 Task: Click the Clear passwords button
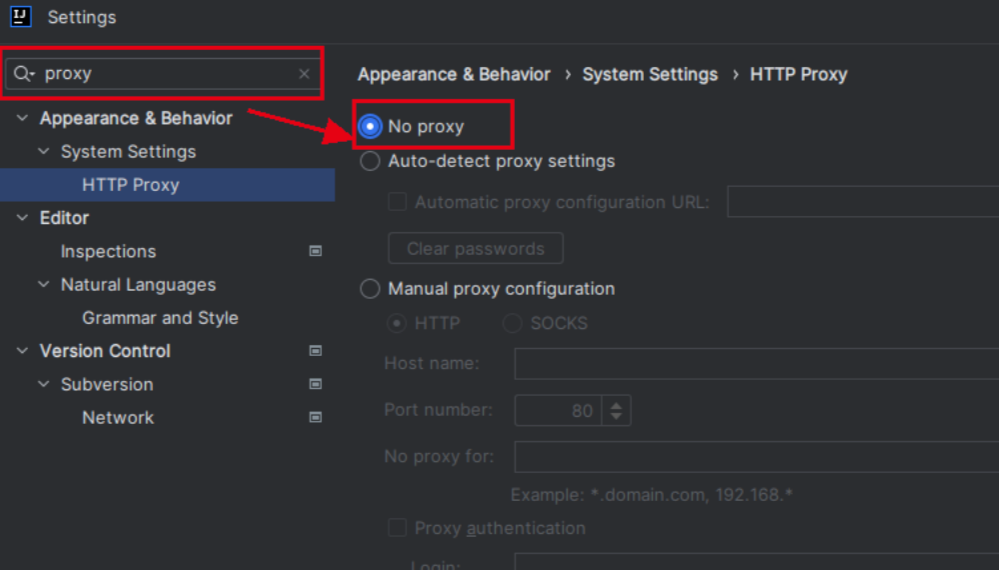point(475,248)
